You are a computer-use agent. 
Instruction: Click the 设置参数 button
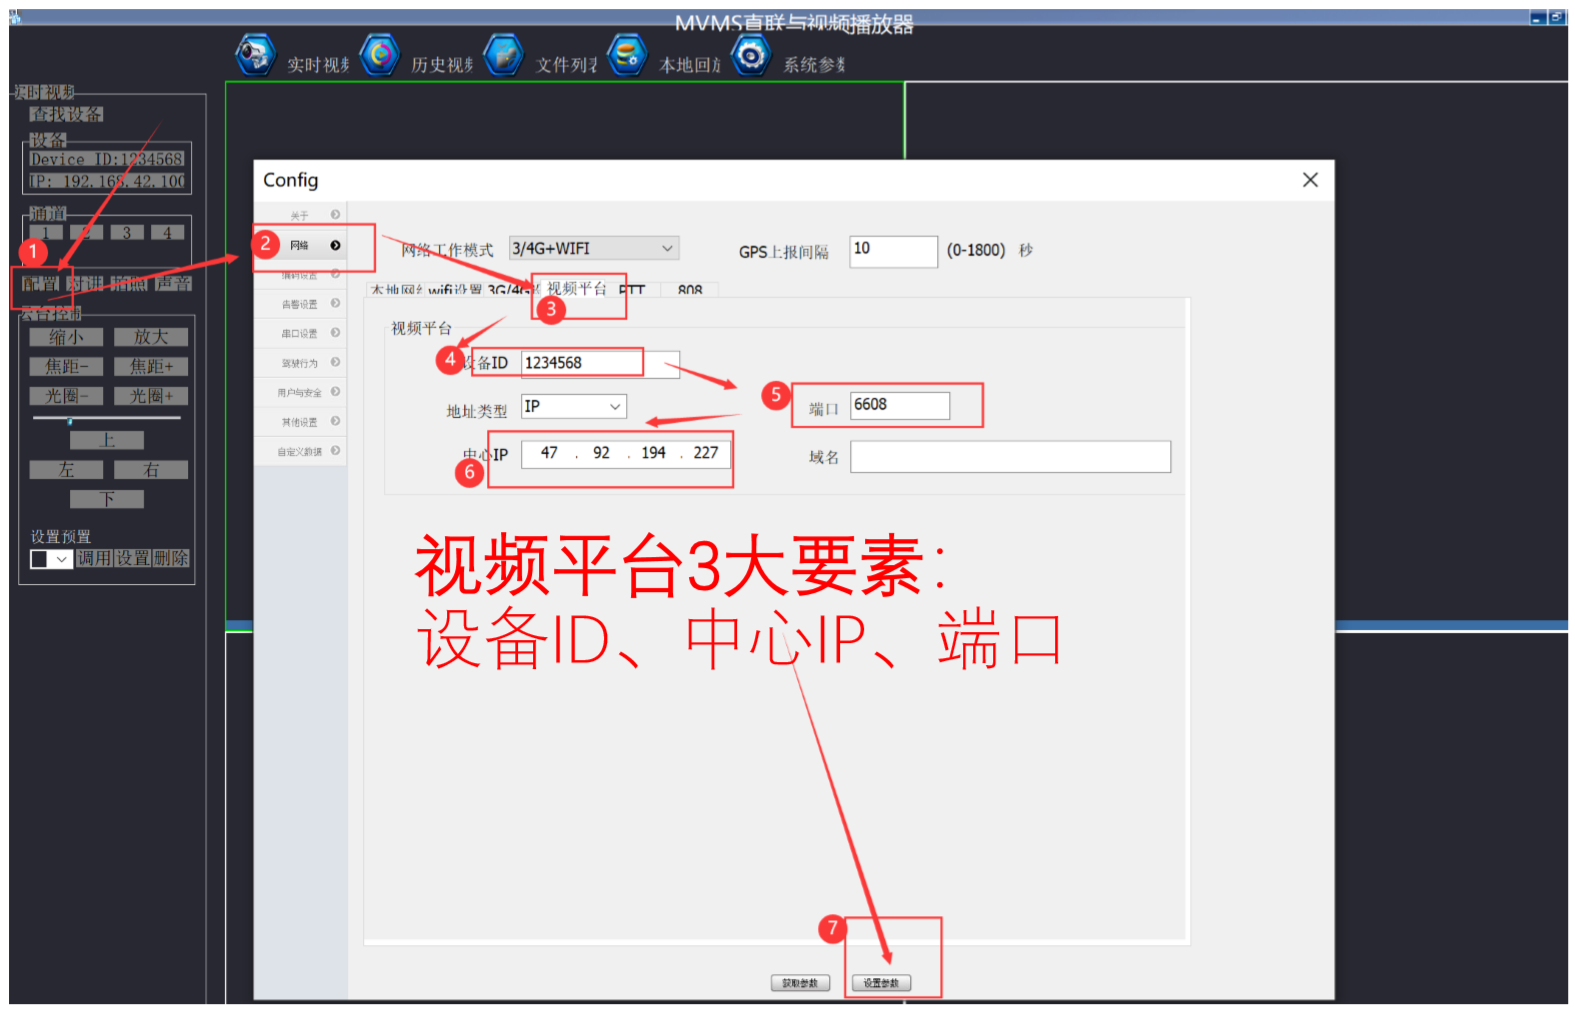click(881, 983)
